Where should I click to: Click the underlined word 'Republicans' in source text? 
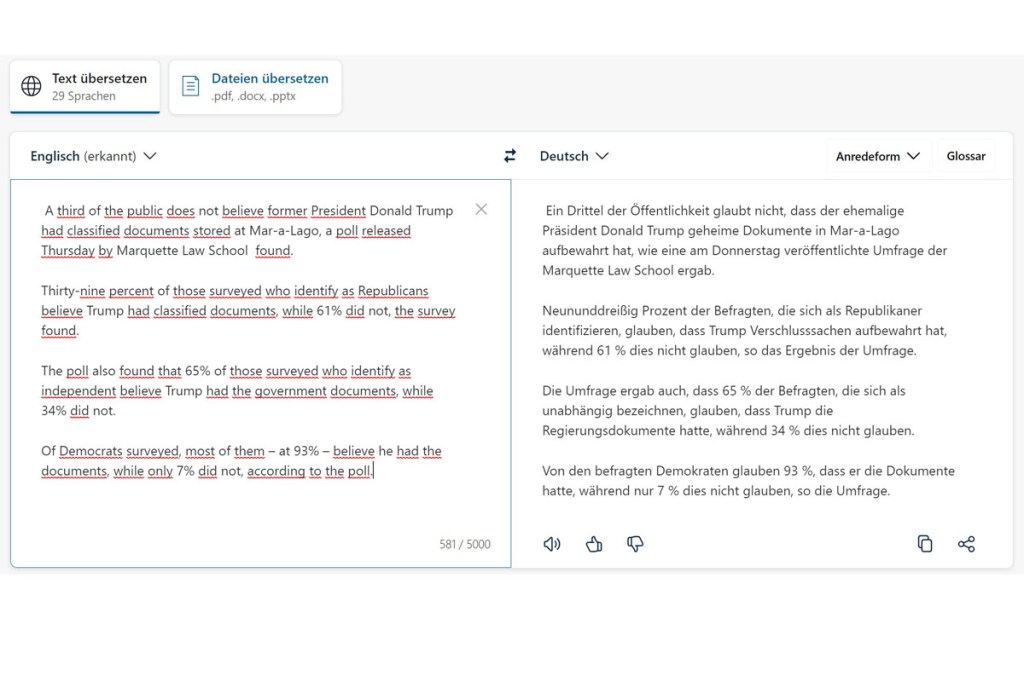point(393,291)
